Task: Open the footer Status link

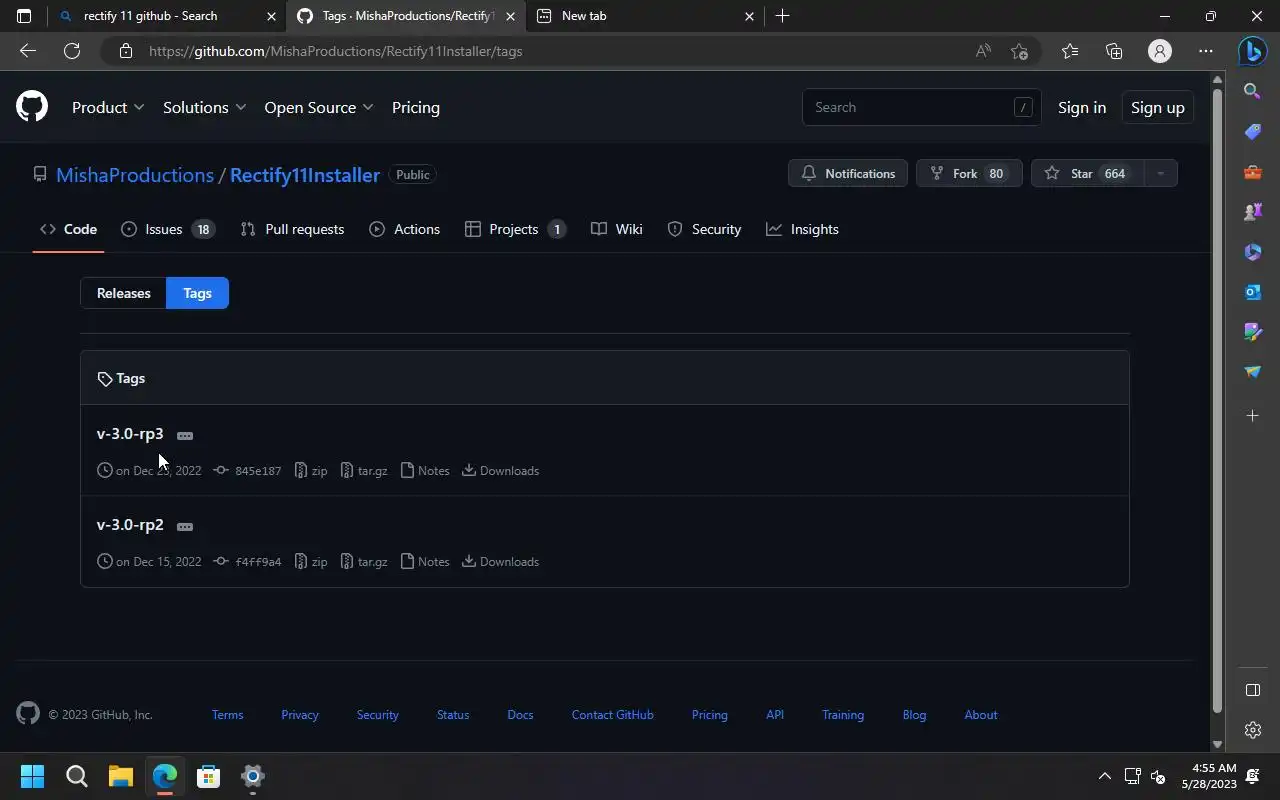Action: click(453, 714)
